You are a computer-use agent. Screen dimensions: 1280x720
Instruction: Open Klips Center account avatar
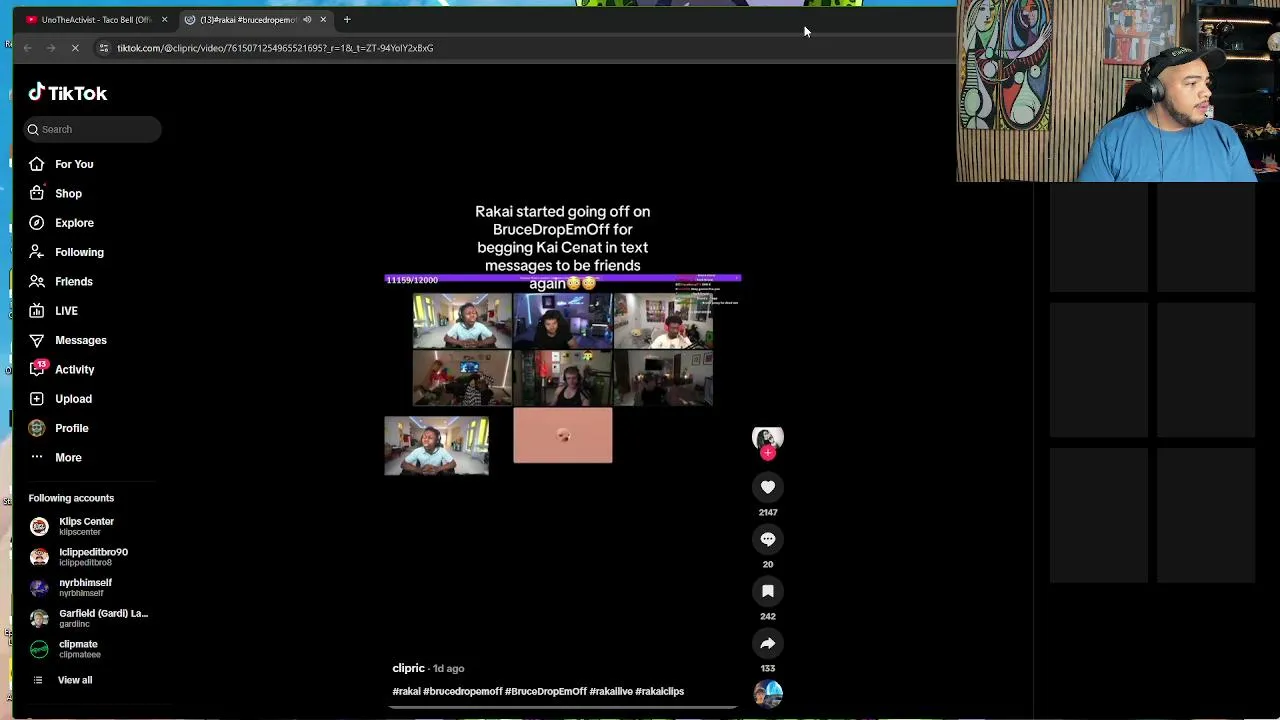[x=39, y=526]
